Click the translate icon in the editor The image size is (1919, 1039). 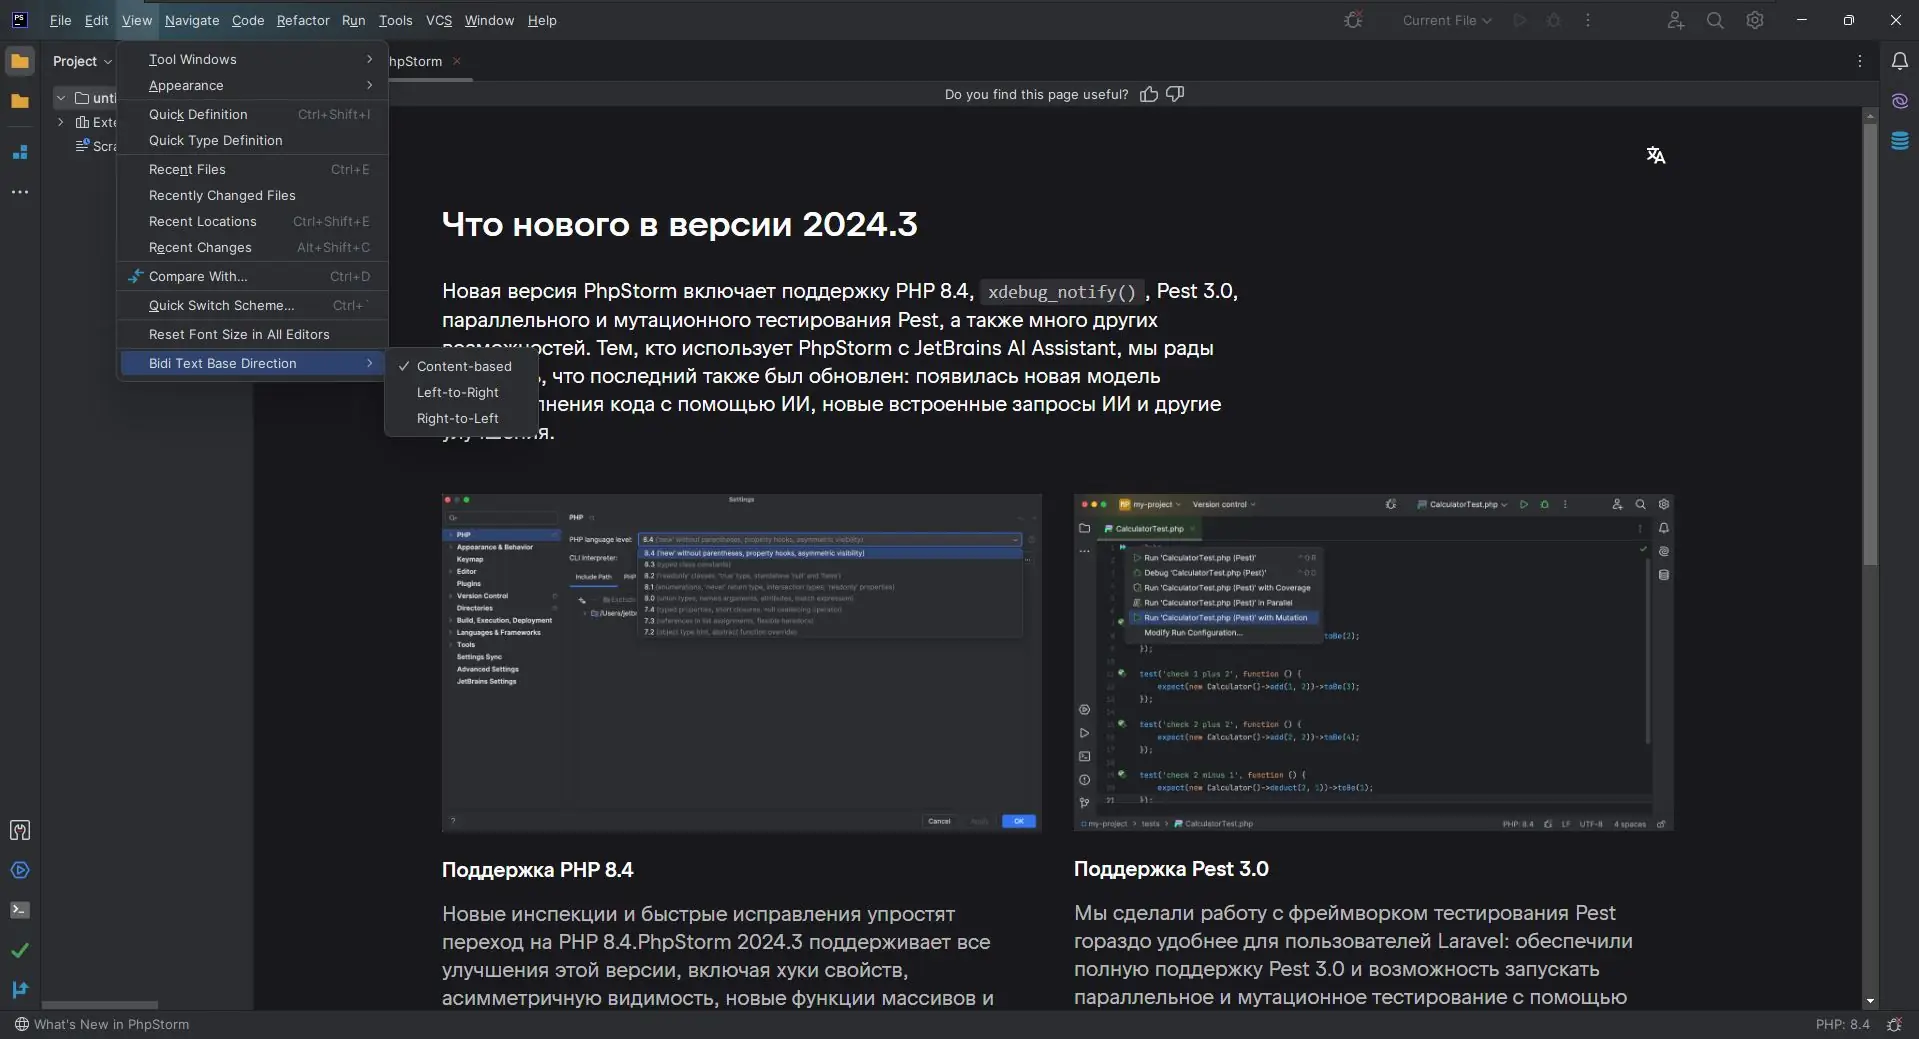point(1656,154)
